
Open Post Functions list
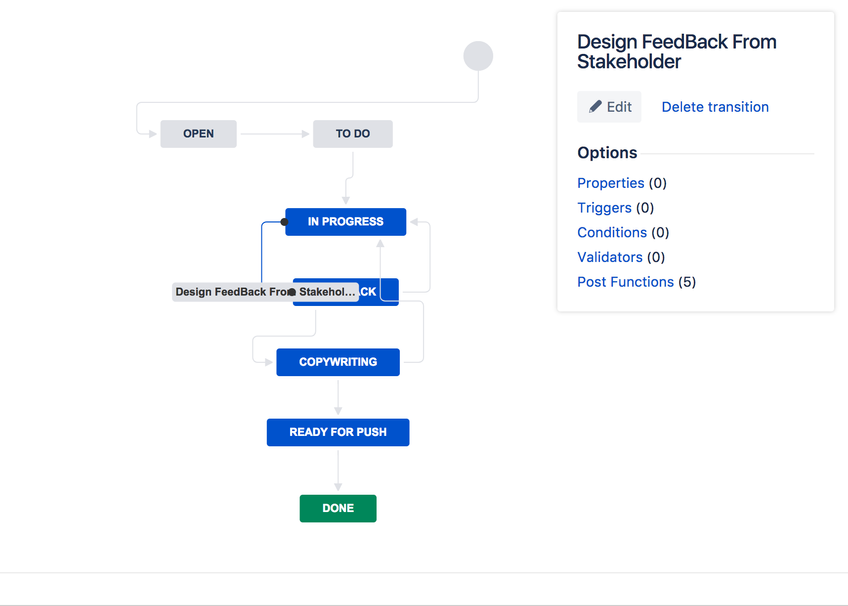click(625, 282)
